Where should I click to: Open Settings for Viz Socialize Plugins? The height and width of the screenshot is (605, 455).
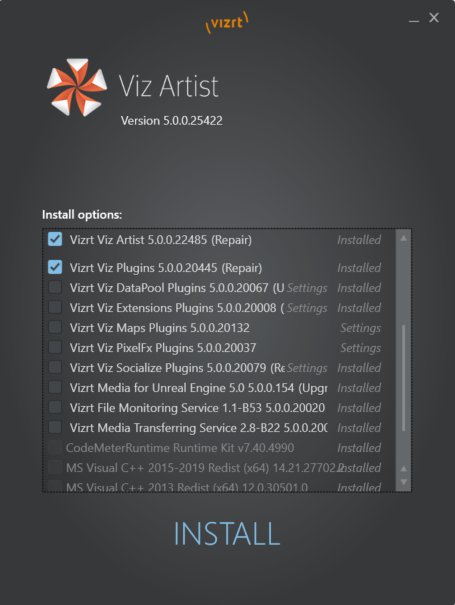(x=307, y=368)
